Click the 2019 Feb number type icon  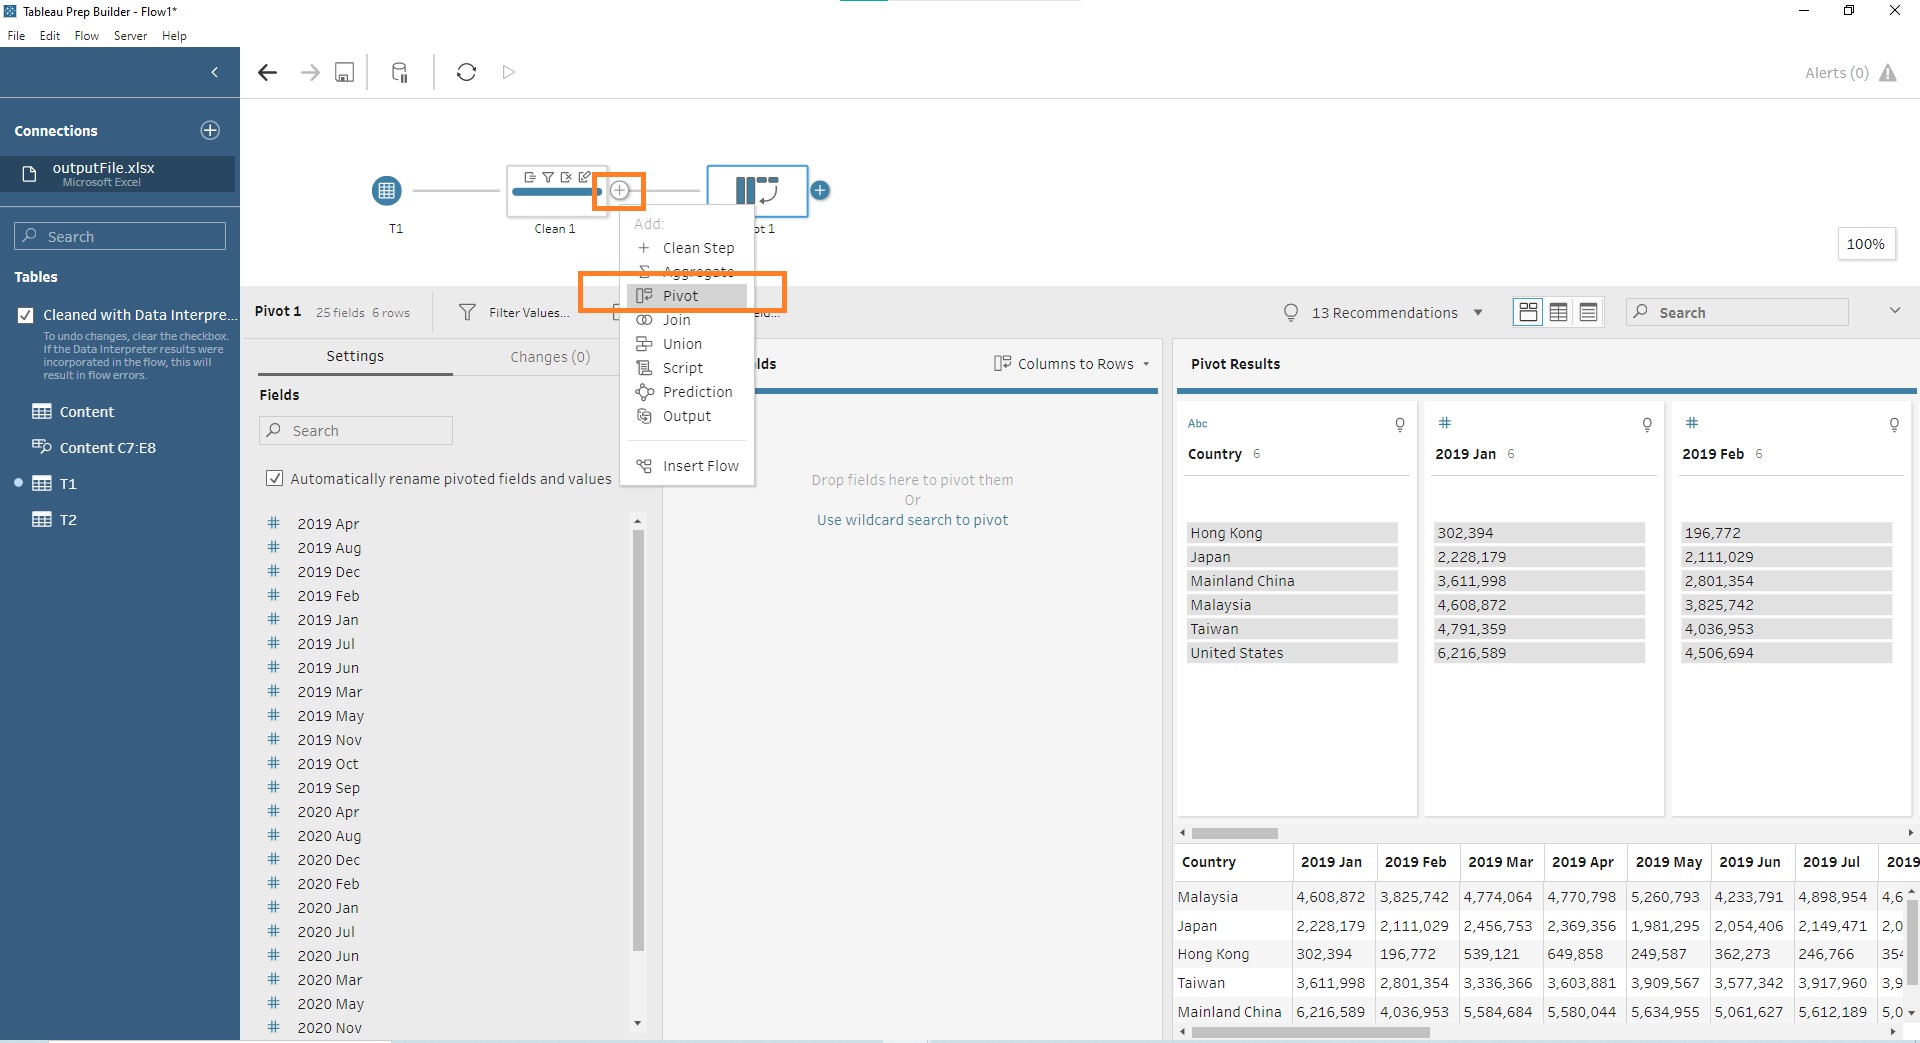tap(1691, 423)
